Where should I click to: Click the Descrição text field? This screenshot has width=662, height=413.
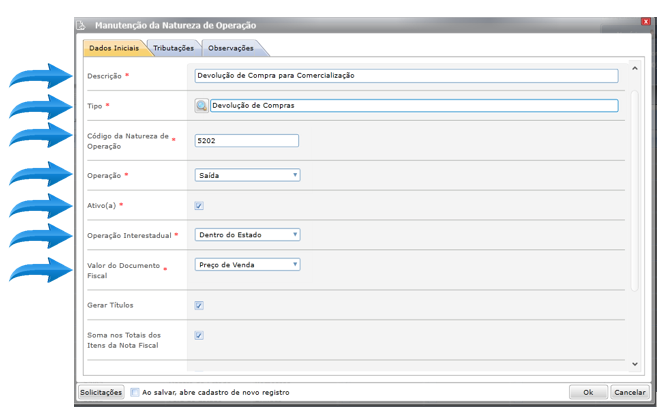point(407,76)
